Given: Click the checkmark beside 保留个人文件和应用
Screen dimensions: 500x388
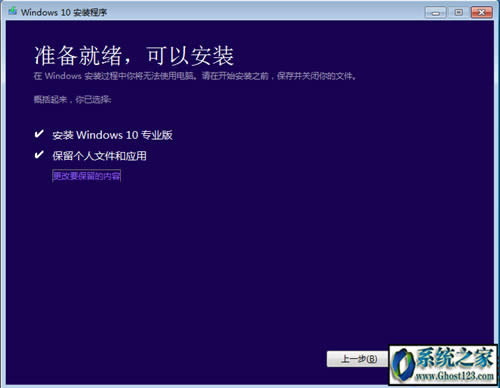Looking at the screenshot, I should [39, 155].
